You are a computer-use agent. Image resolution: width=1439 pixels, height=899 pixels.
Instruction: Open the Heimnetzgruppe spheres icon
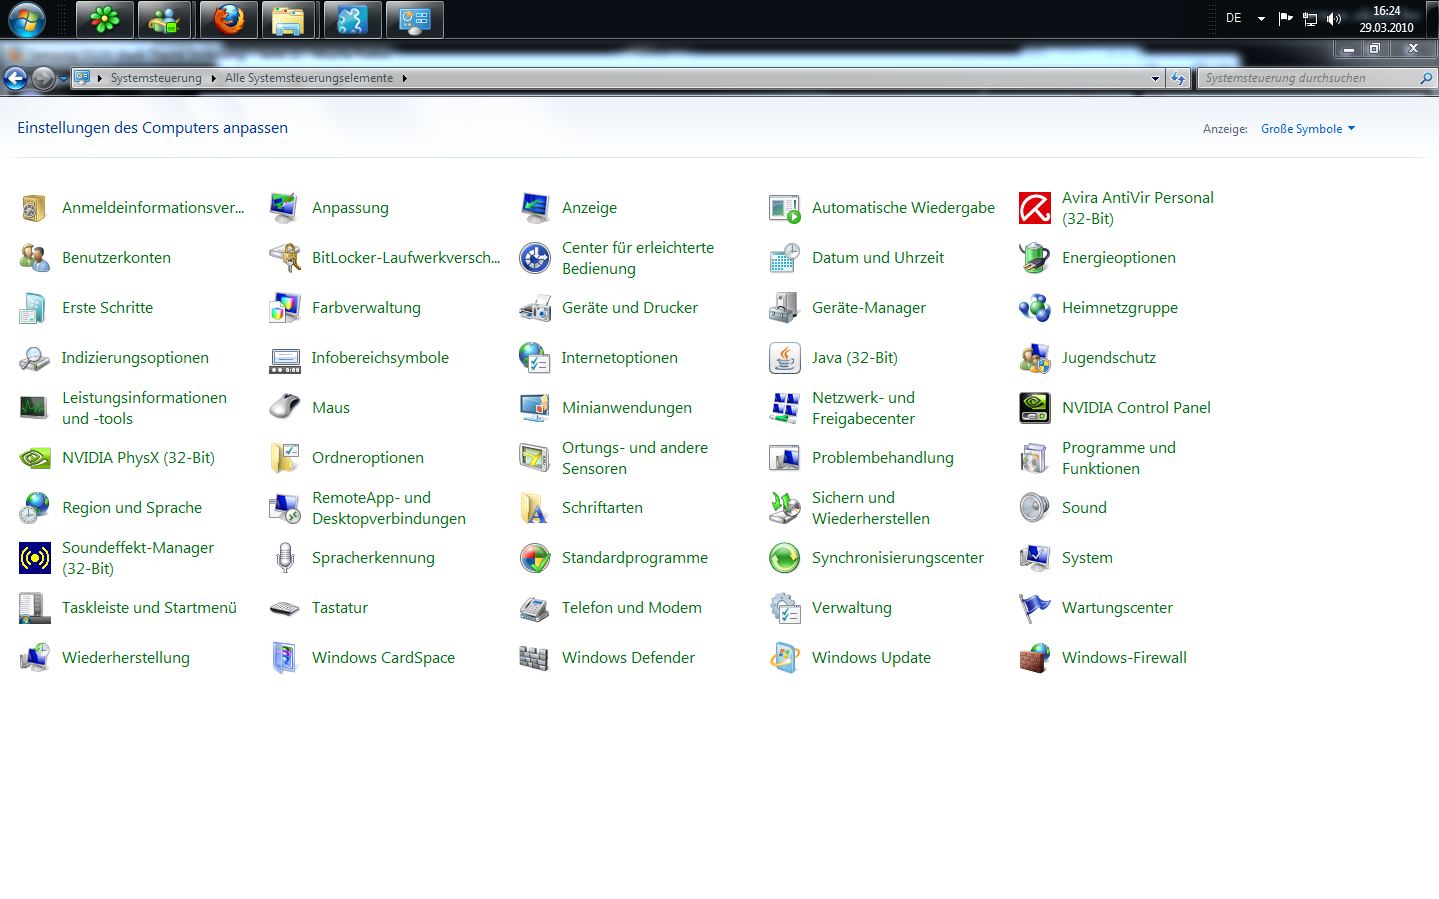(x=1034, y=308)
